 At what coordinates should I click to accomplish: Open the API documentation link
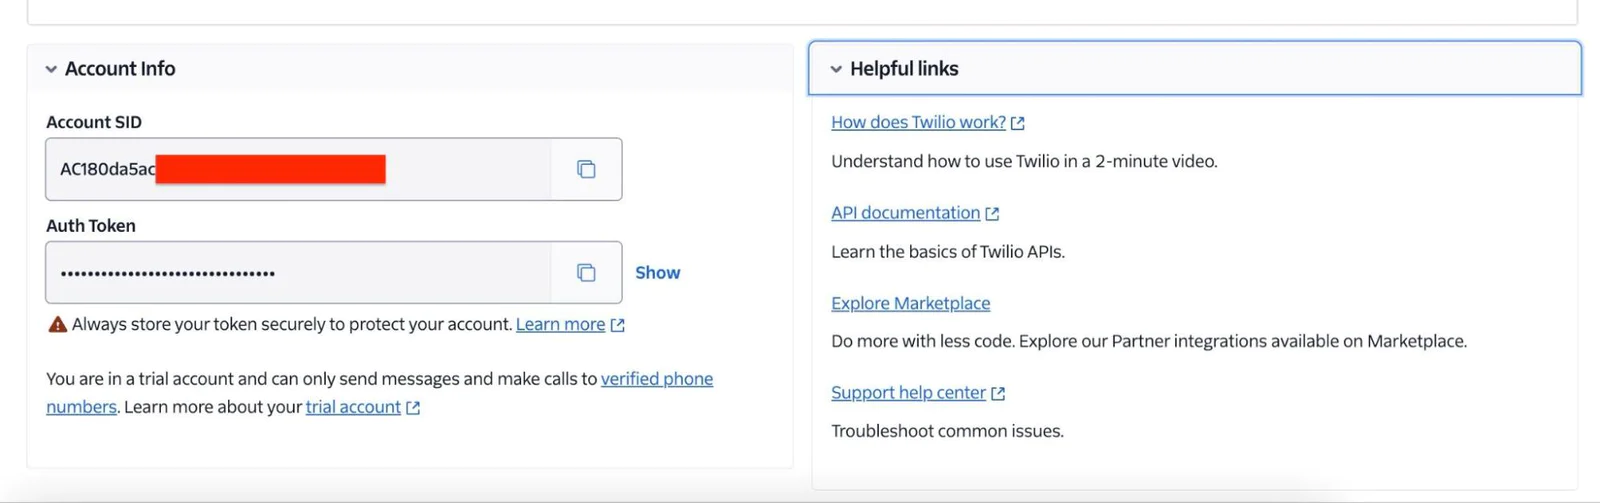(905, 212)
